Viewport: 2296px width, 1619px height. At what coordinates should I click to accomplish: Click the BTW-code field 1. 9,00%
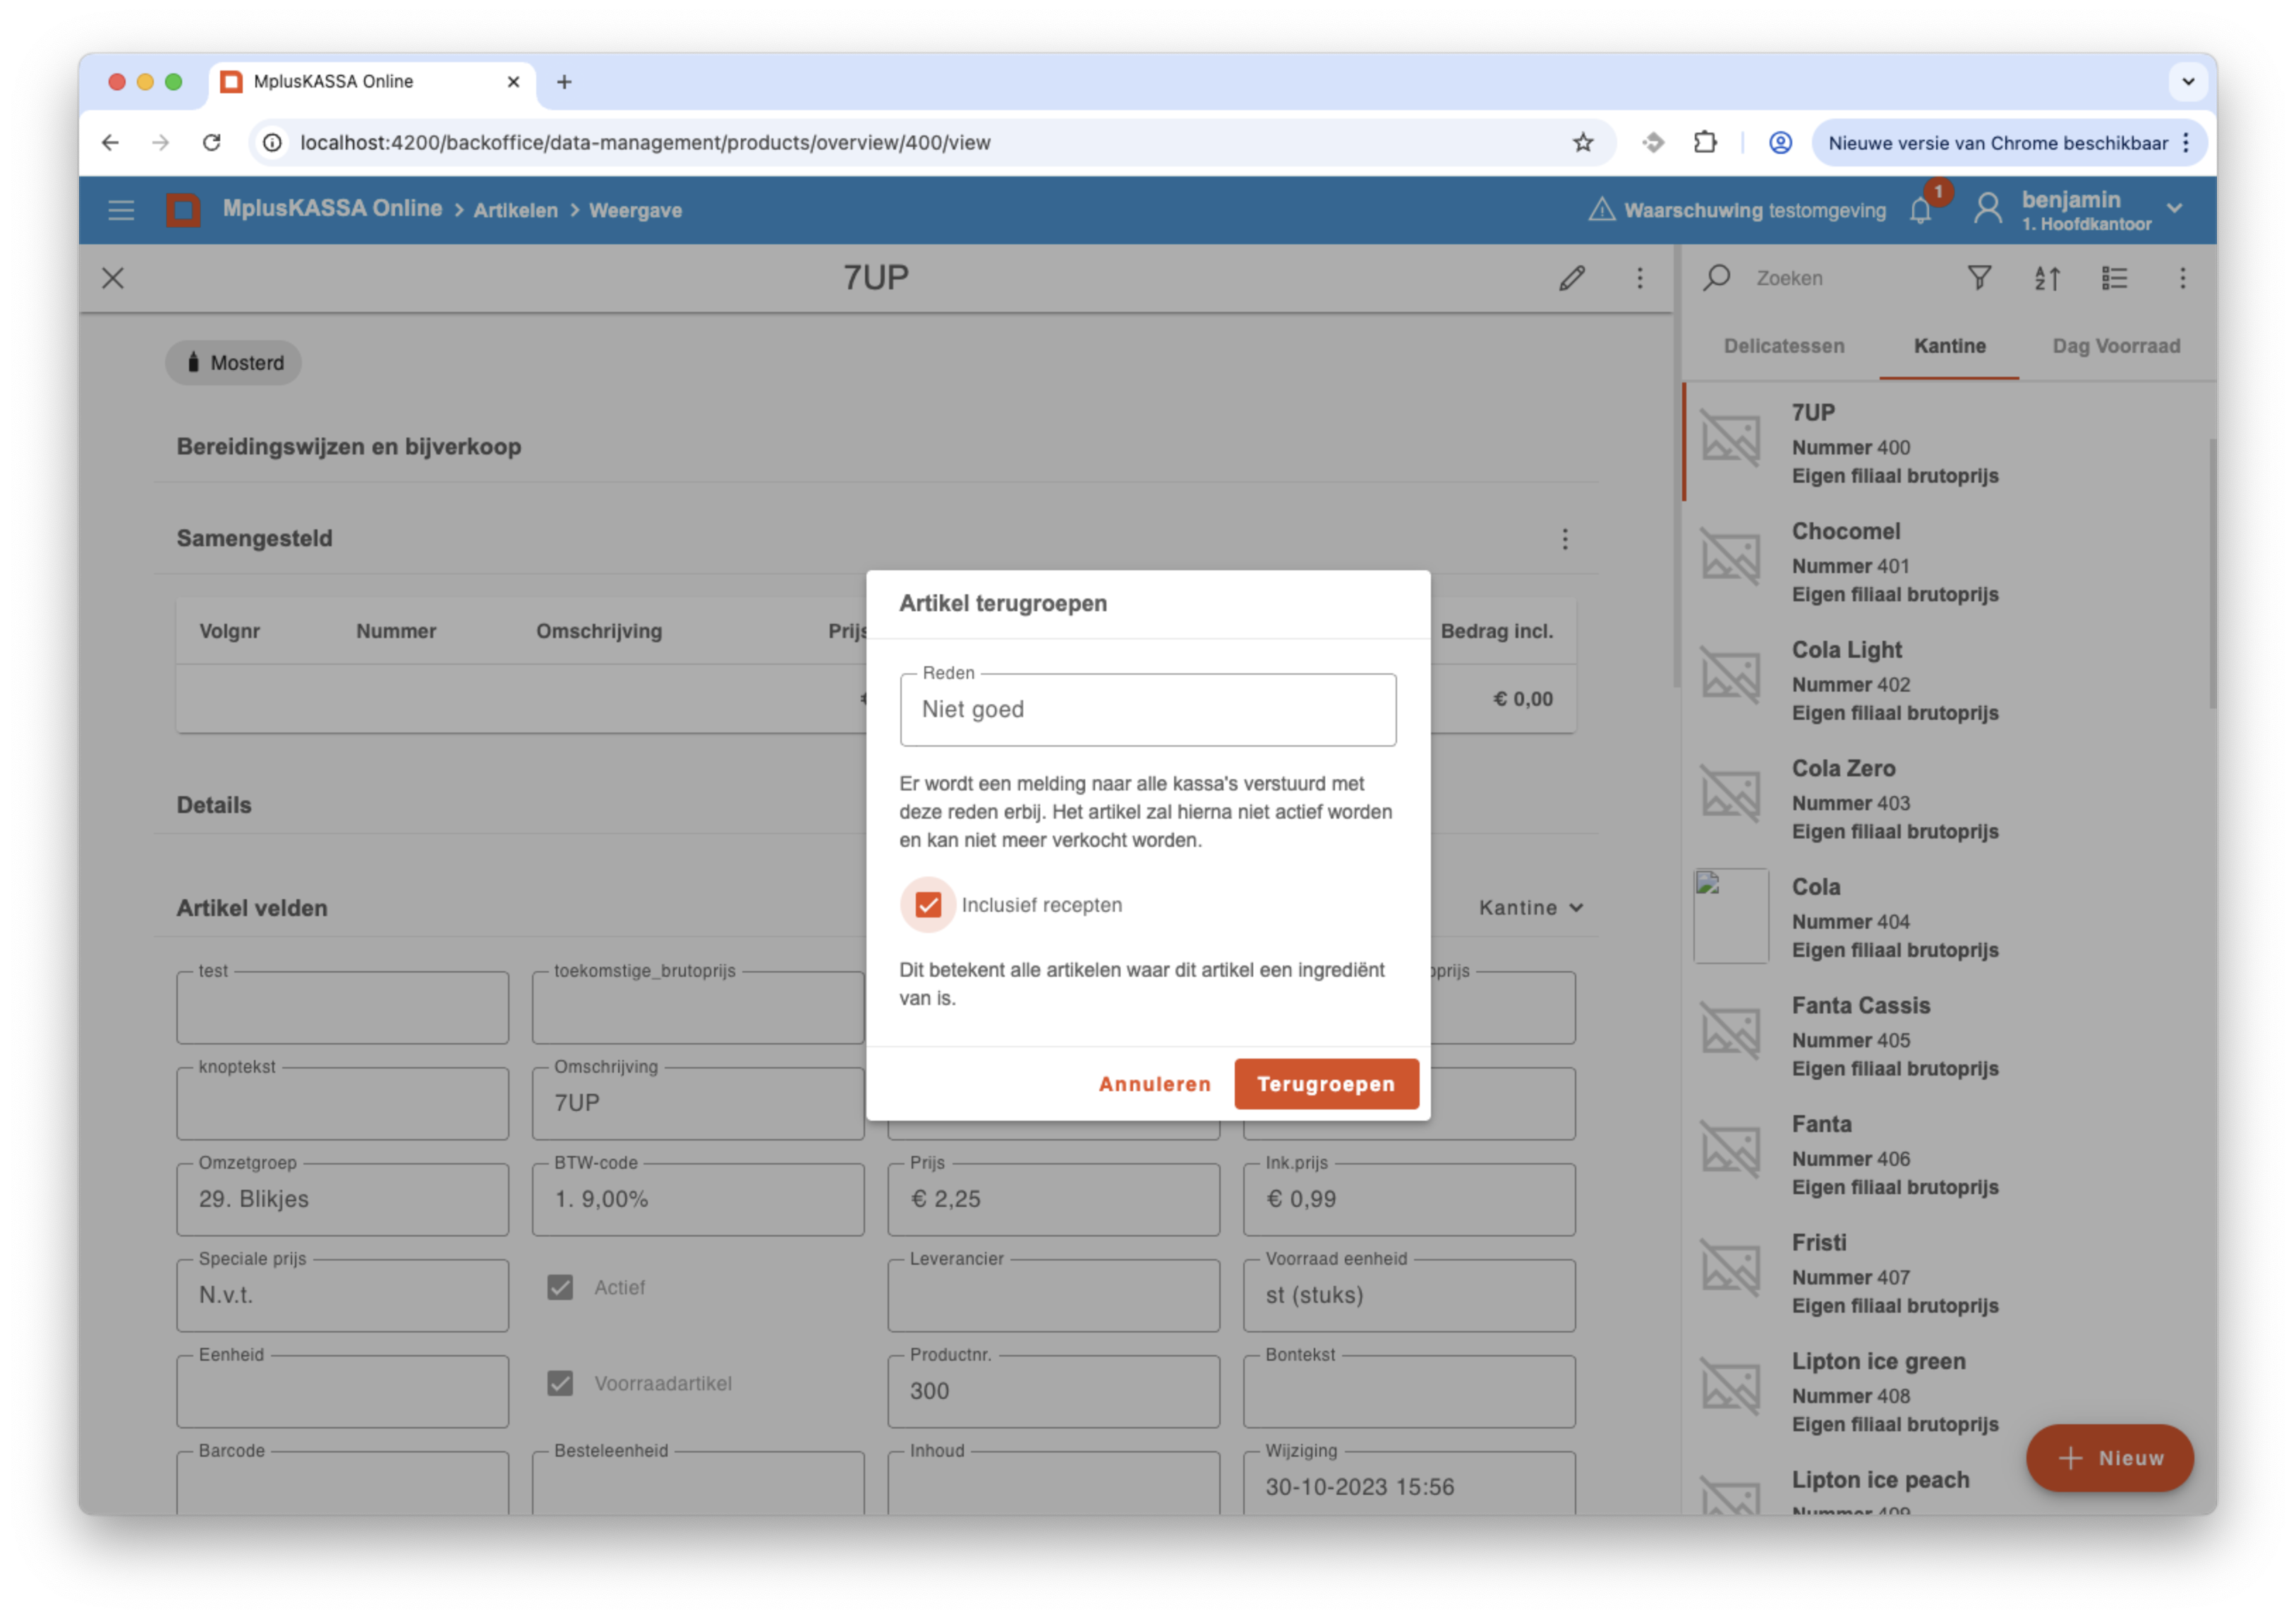tap(698, 1199)
